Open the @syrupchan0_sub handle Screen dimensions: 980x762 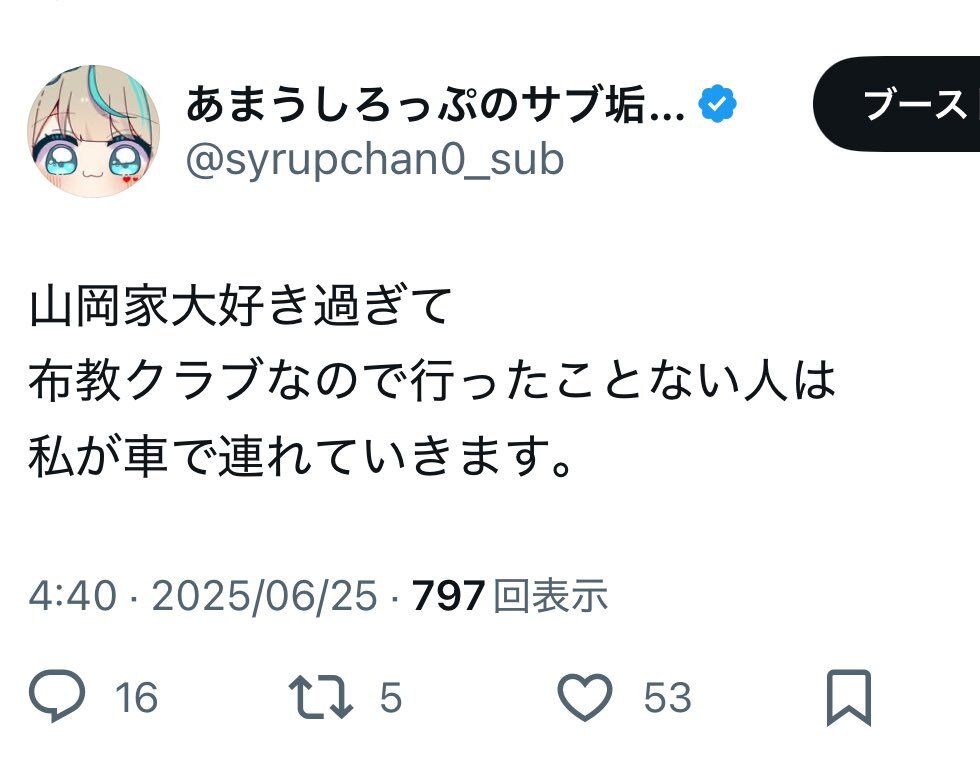pyautogui.click(x=375, y=159)
